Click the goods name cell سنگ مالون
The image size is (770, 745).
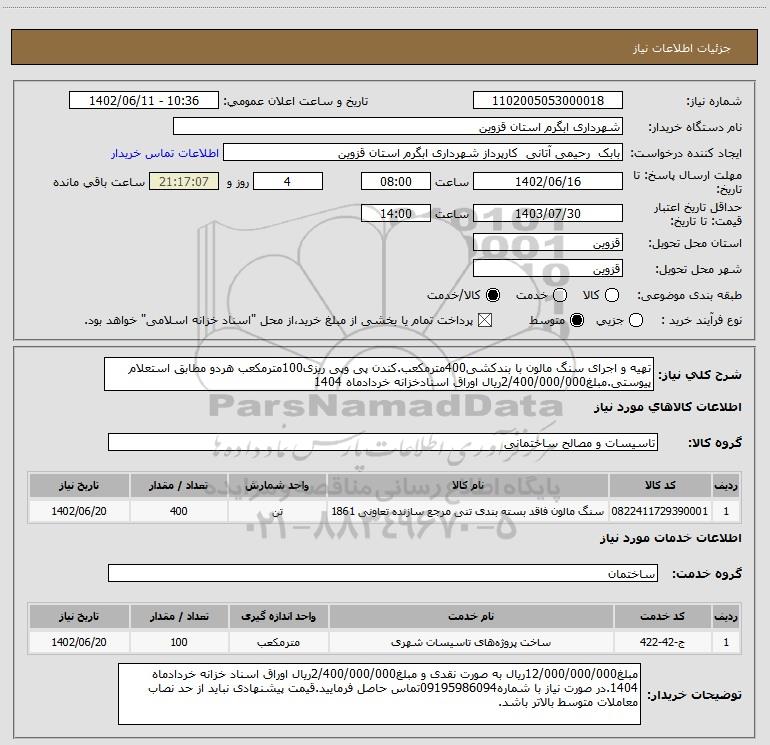[468, 511]
